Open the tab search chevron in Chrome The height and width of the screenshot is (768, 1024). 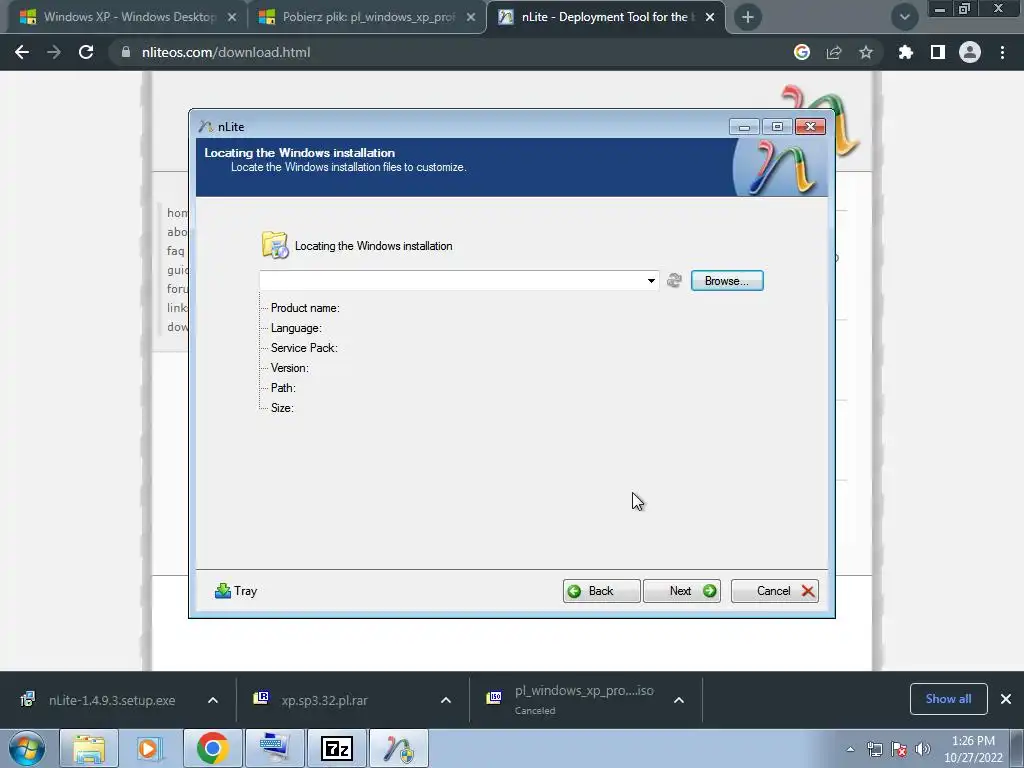pyautogui.click(x=904, y=17)
